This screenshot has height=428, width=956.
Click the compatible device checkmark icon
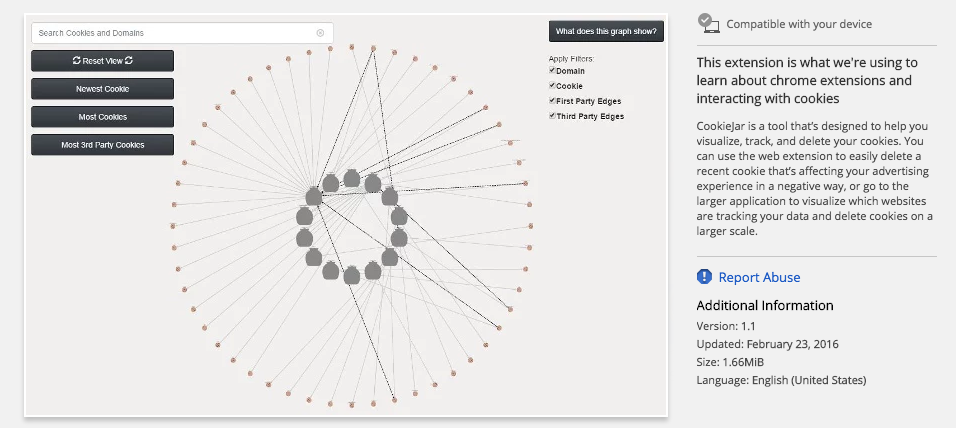708,22
